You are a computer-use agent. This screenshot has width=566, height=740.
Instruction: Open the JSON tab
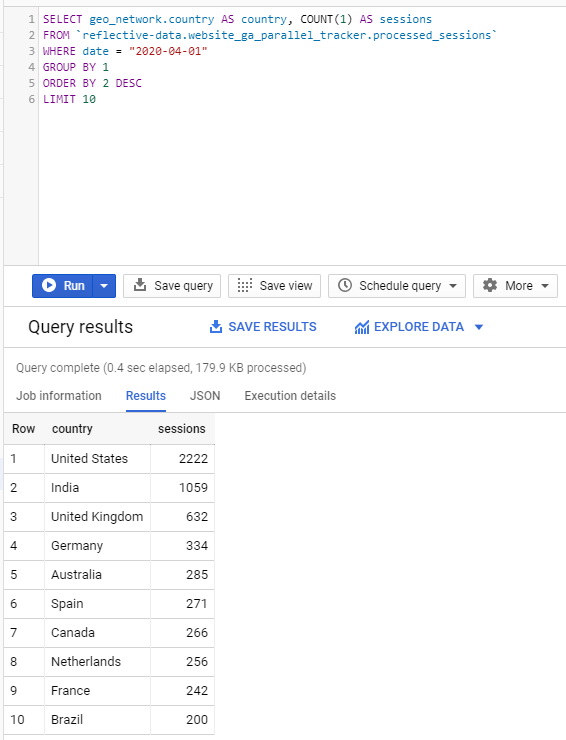(x=205, y=395)
